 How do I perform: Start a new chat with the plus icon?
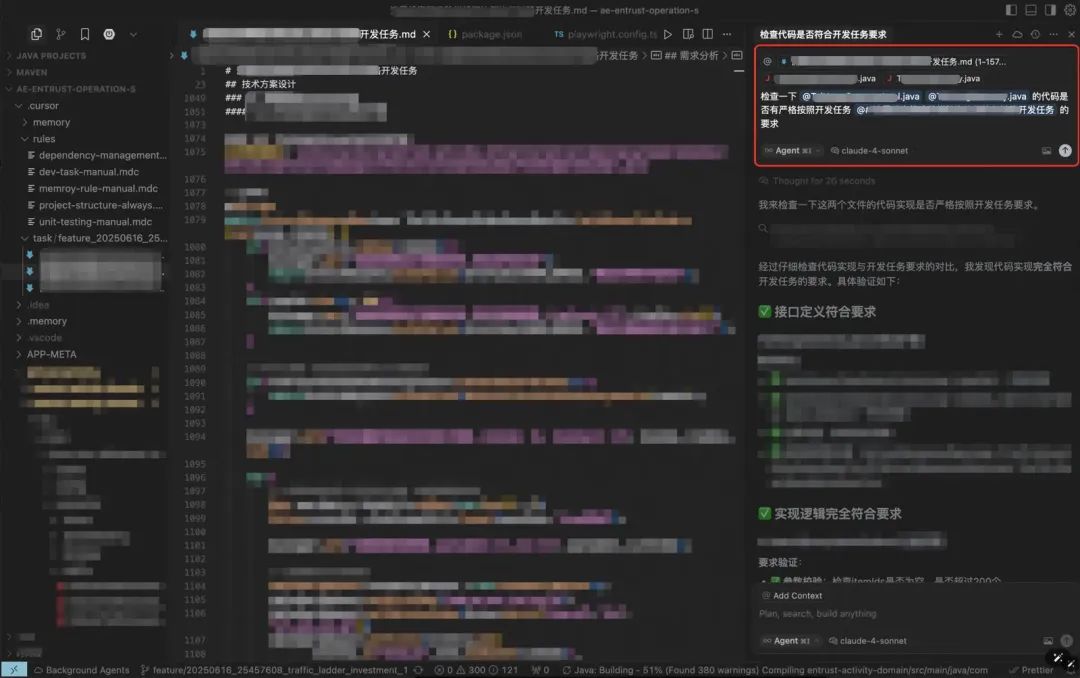click(x=999, y=33)
